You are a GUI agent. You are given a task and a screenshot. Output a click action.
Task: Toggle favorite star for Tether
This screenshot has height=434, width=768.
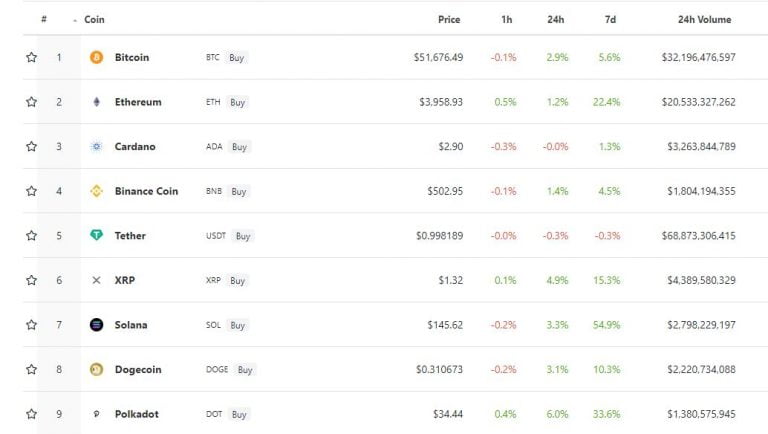pyautogui.click(x=31, y=236)
